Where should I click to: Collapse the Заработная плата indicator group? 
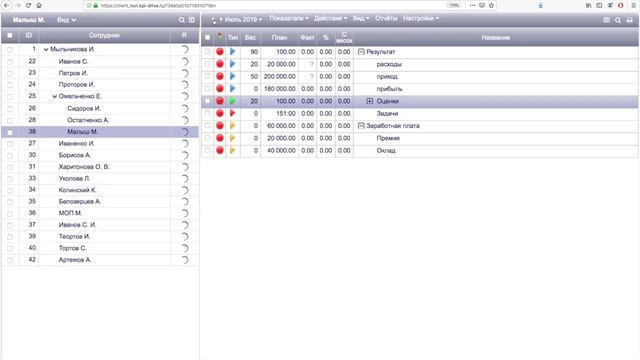pos(361,126)
